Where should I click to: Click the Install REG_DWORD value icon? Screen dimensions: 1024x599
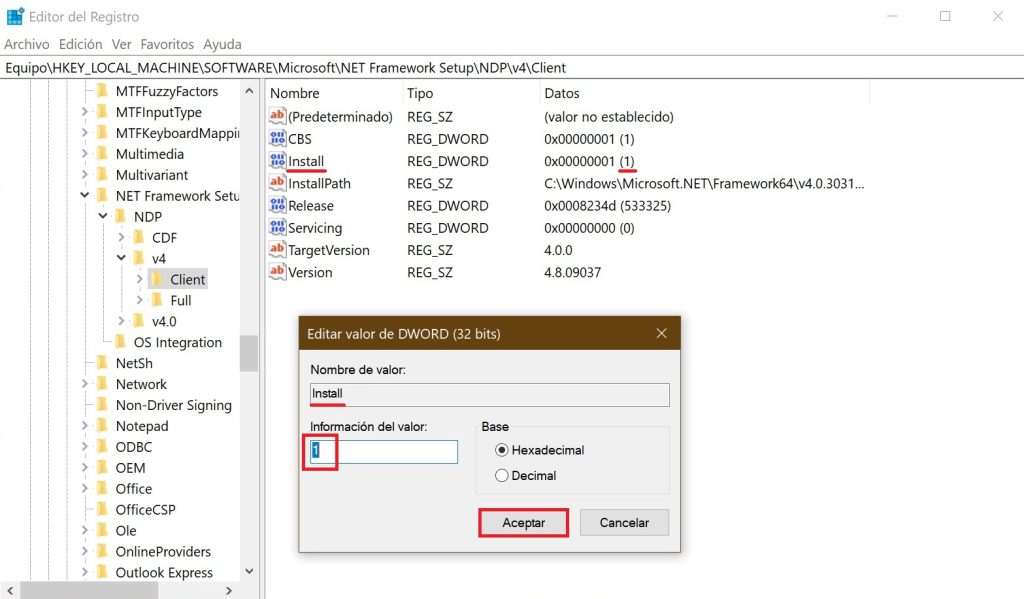[277, 161]
